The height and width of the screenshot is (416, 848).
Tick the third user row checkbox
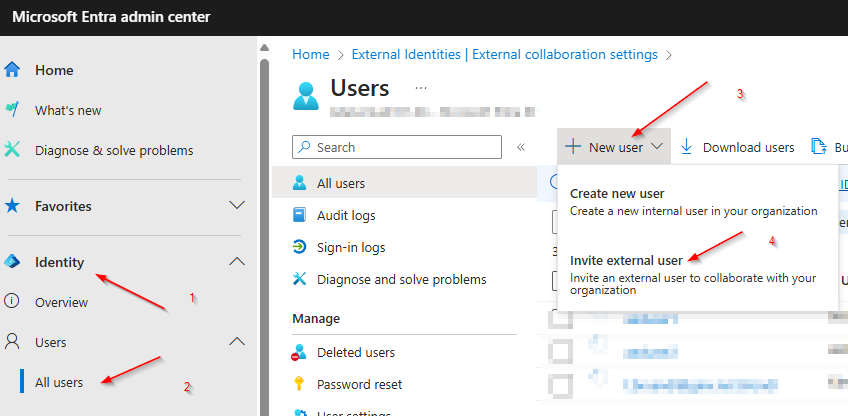[562, 385]
